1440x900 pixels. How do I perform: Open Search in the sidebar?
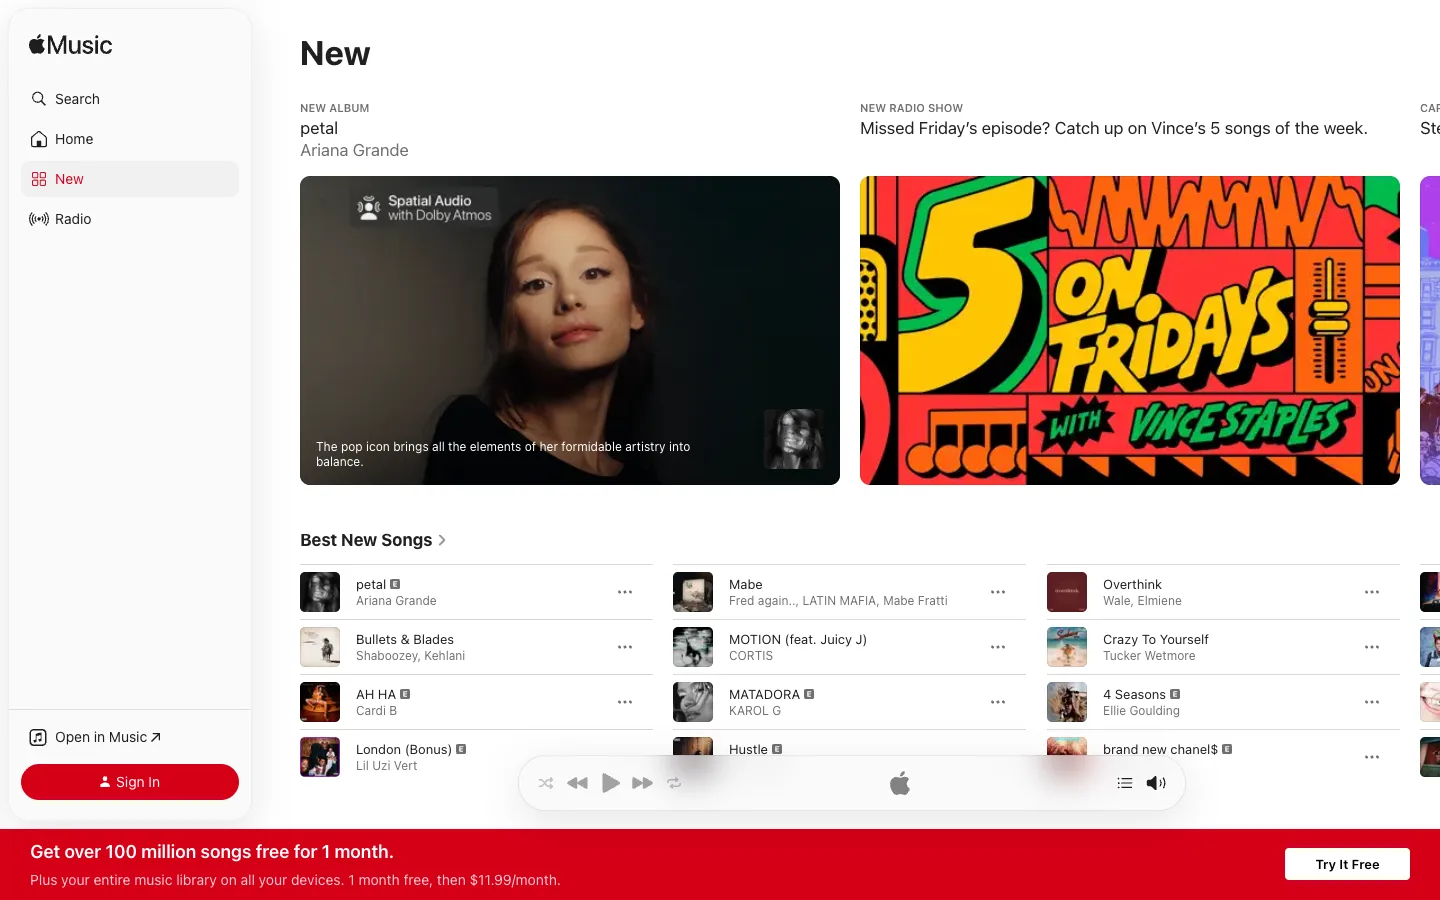130,99
